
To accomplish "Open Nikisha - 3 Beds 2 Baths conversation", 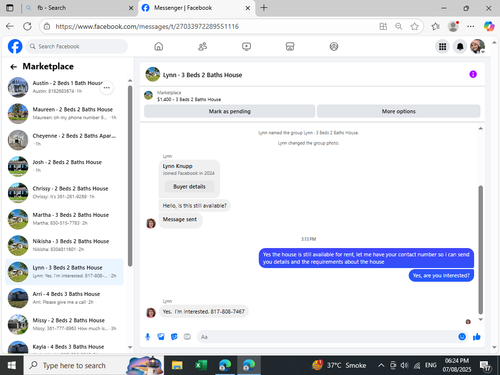I will (x=64, y=245).
